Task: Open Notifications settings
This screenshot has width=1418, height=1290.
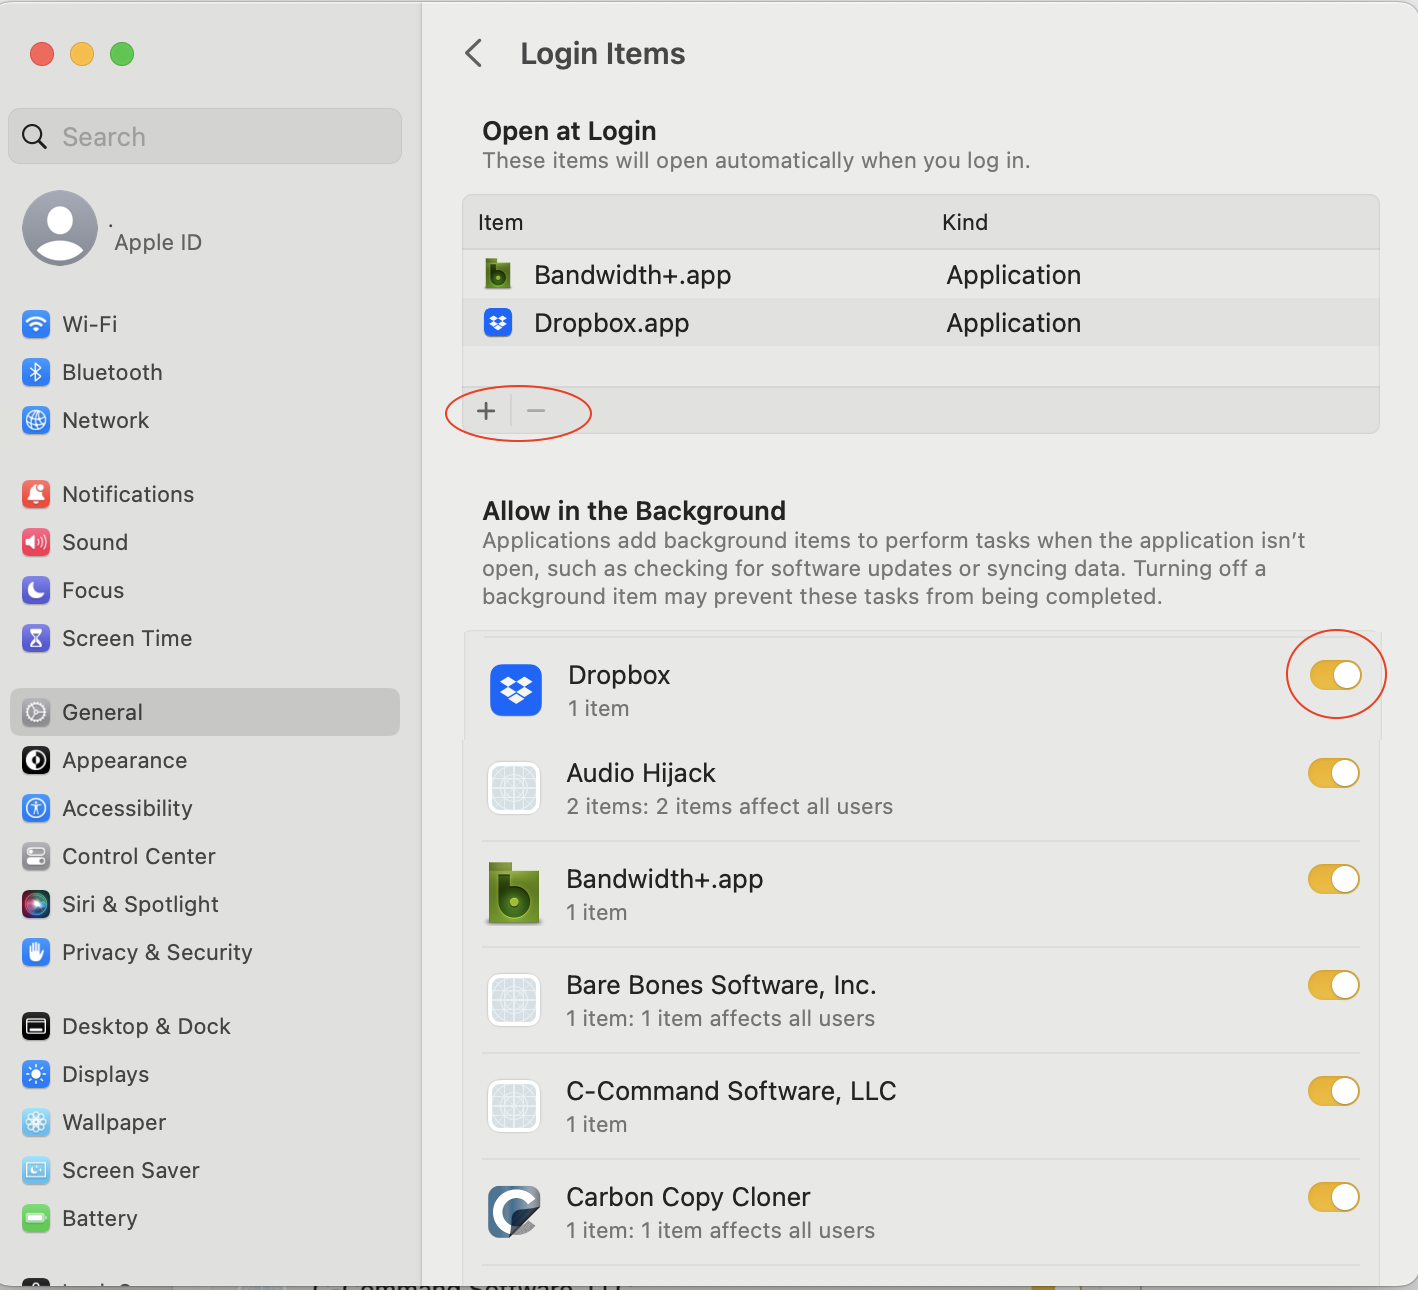Action: tap(205, 494)
